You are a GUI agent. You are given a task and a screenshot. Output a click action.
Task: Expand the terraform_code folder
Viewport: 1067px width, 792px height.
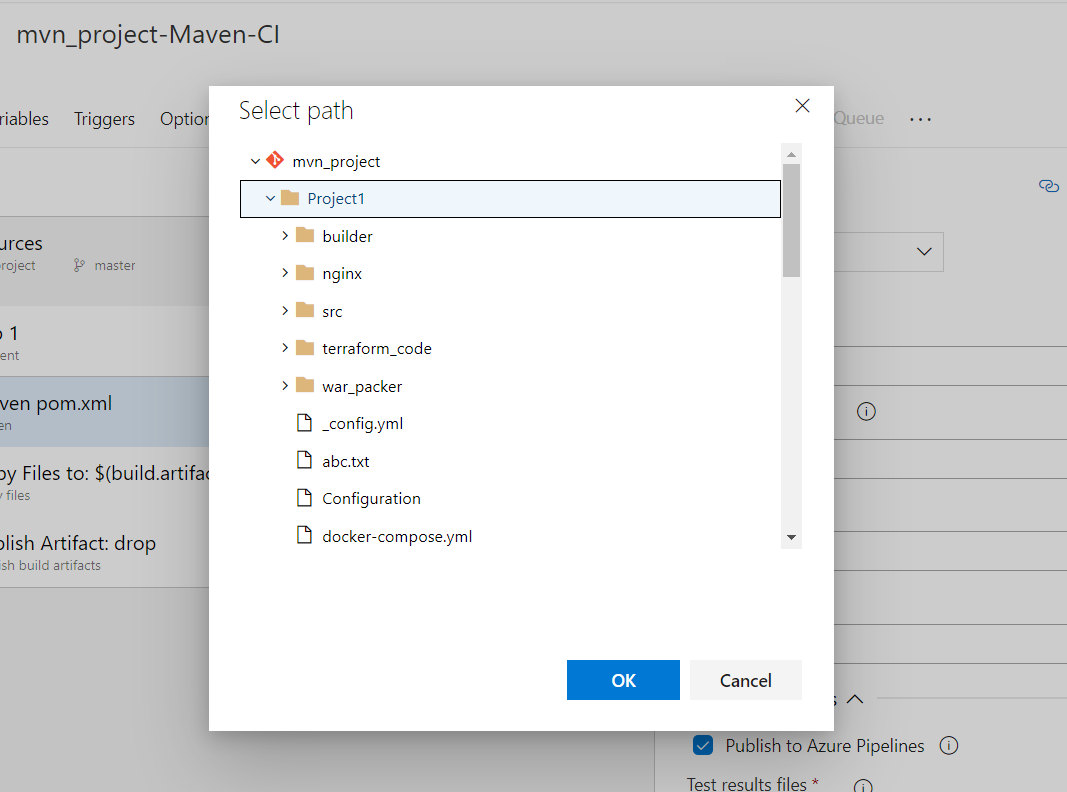click(x=285, y=348)
